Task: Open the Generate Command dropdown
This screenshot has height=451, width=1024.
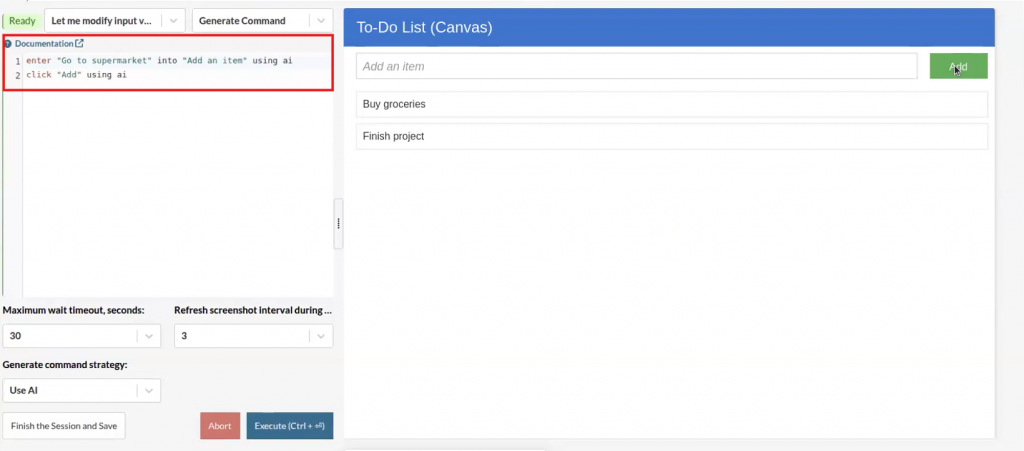Action: pyautogui.click(x=250, y=20)
